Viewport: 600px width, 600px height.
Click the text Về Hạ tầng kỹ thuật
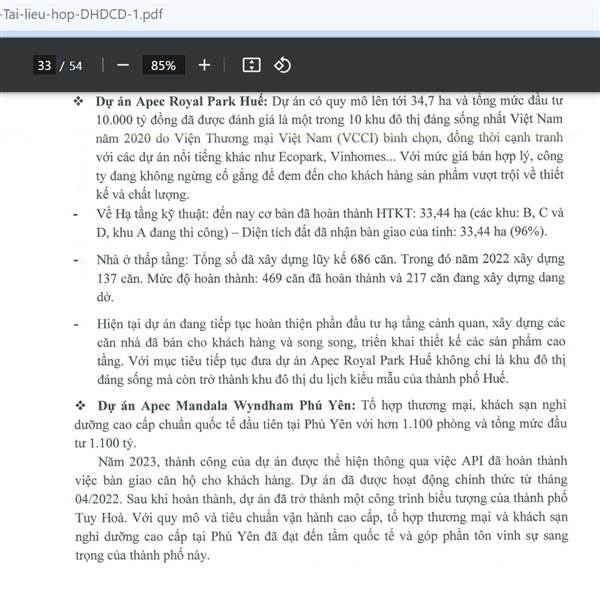point(152,214)
